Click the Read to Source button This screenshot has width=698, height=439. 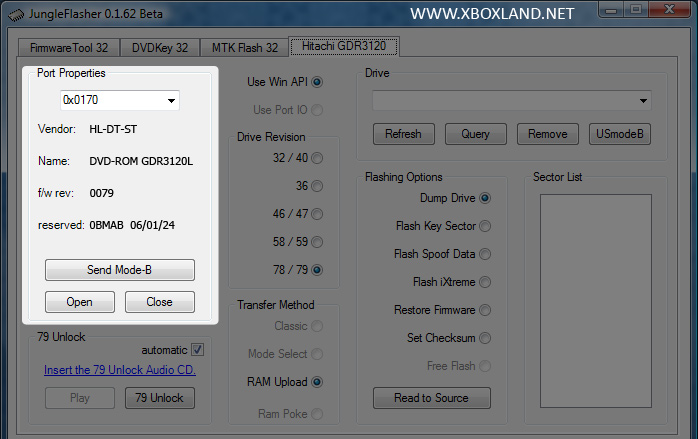(432, 398)
